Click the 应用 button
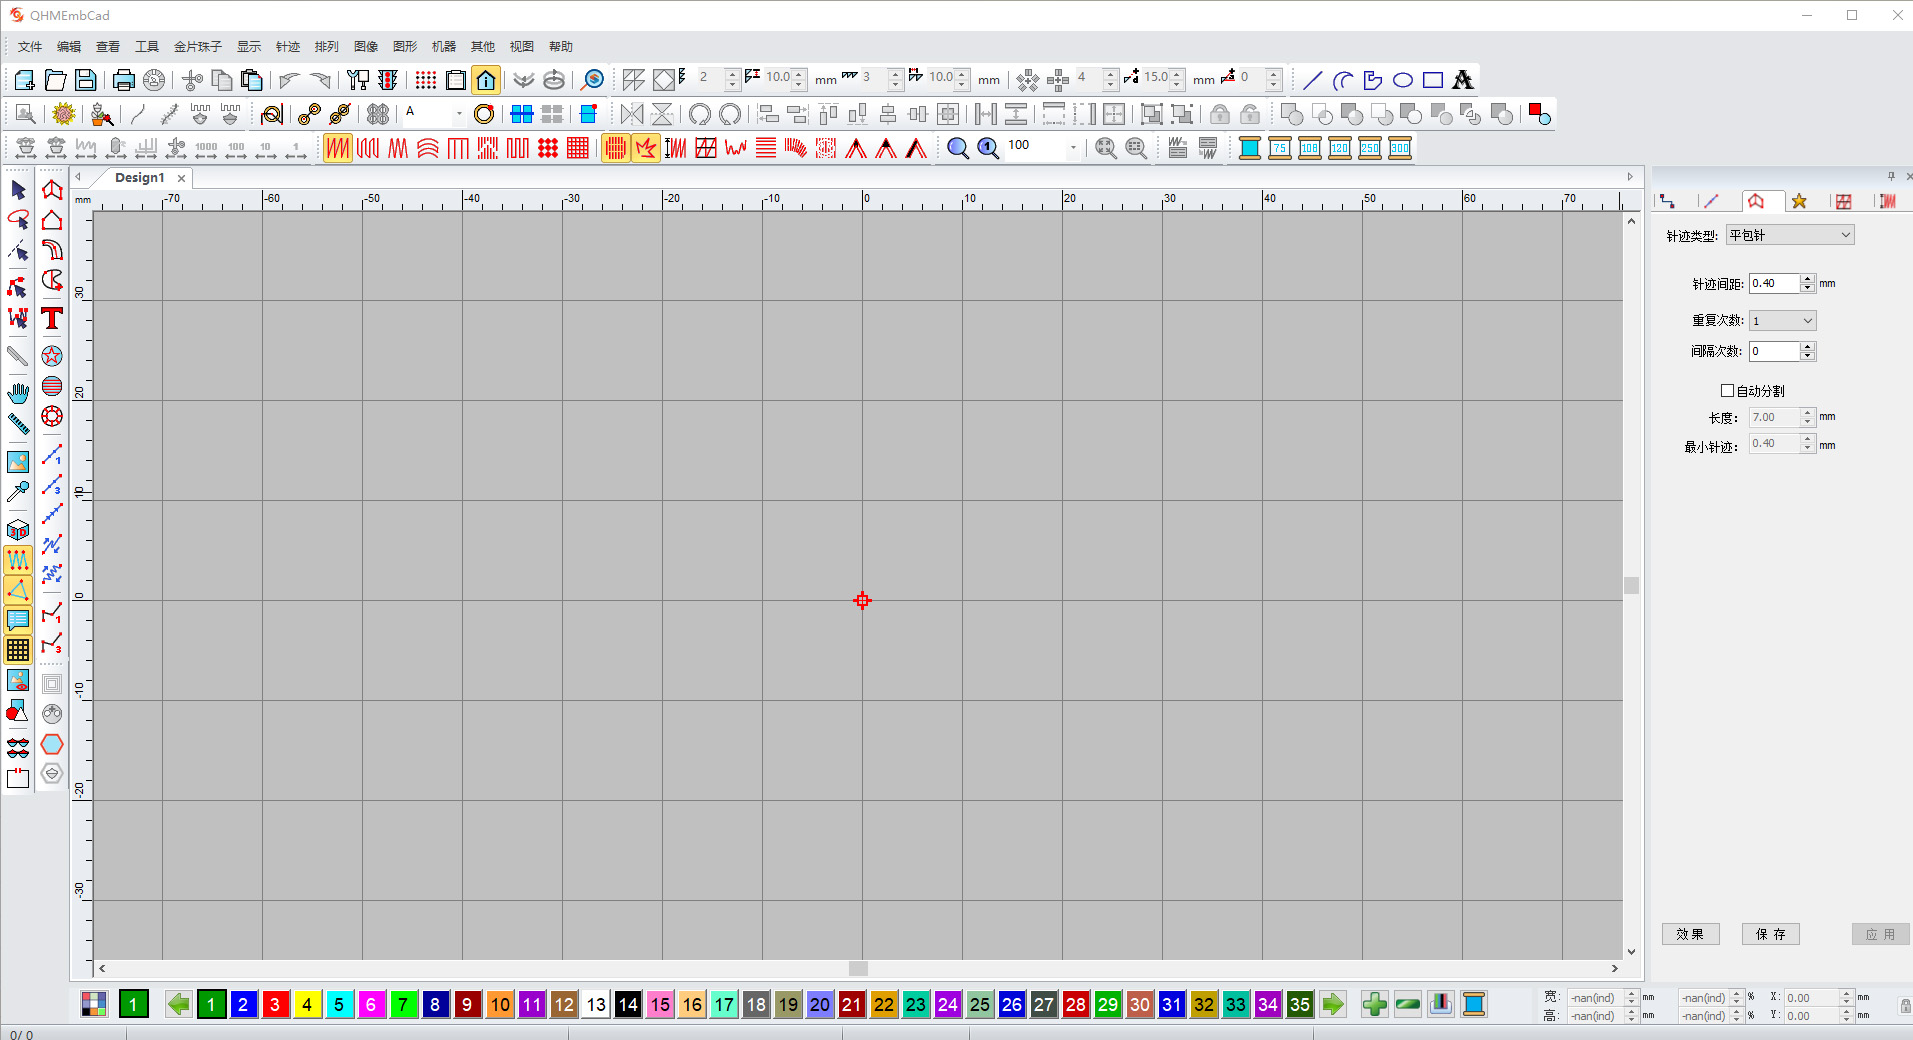Viewport: 1913px width, 1040px height. [1881, 934]
